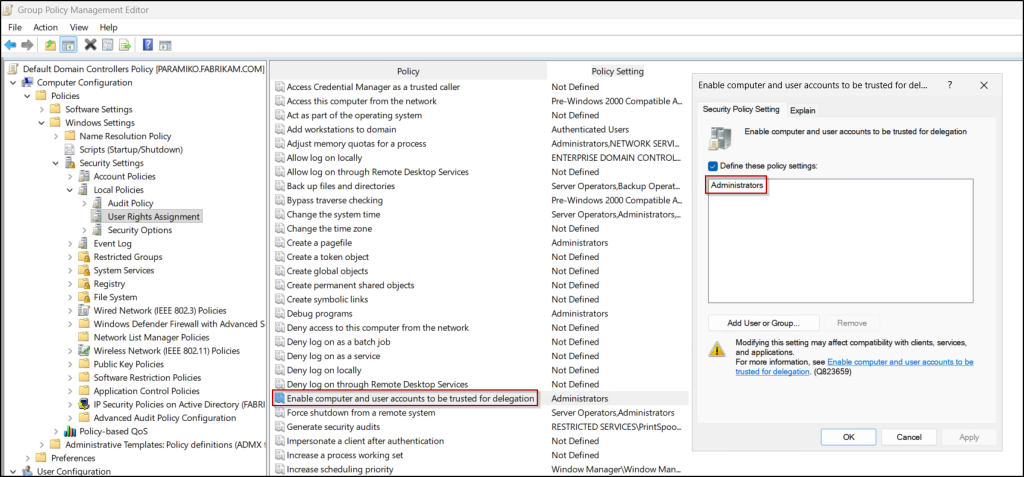Click the Properties toolbar icon
The image size is (1024, 477).
pyautogui.click(x=108, y=45)
